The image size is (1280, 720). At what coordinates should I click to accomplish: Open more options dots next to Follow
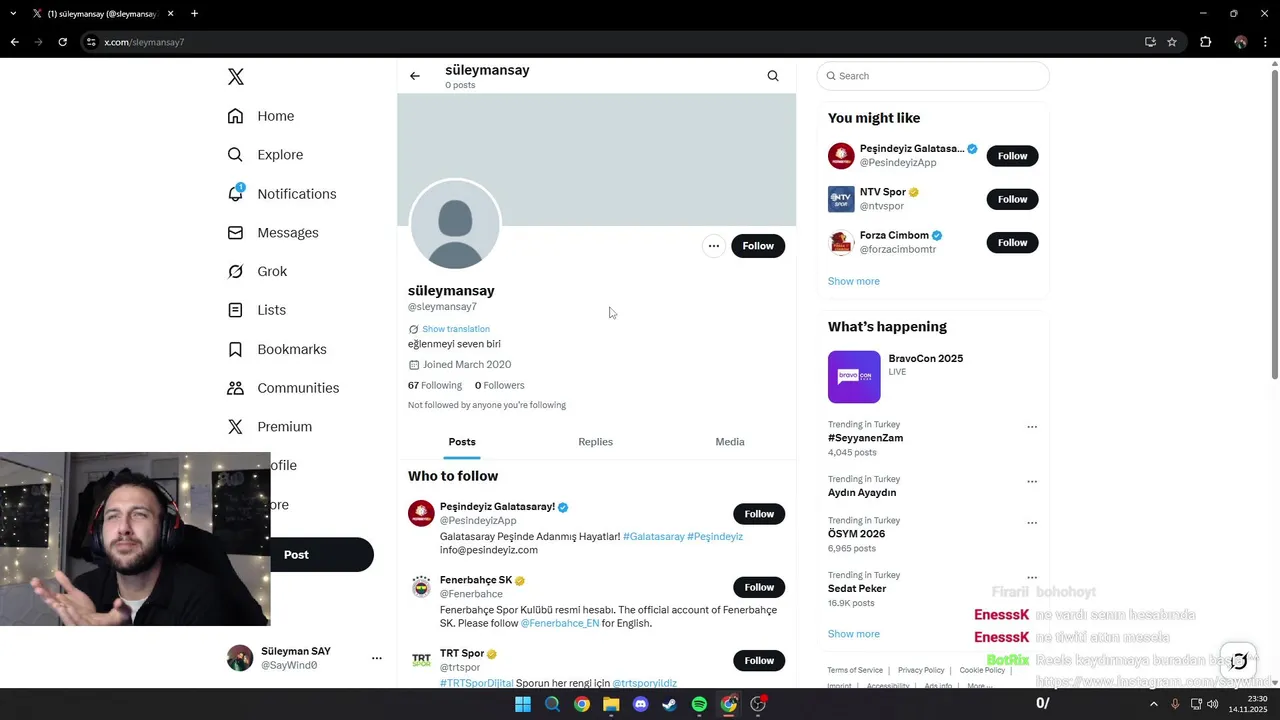(713, 246)
